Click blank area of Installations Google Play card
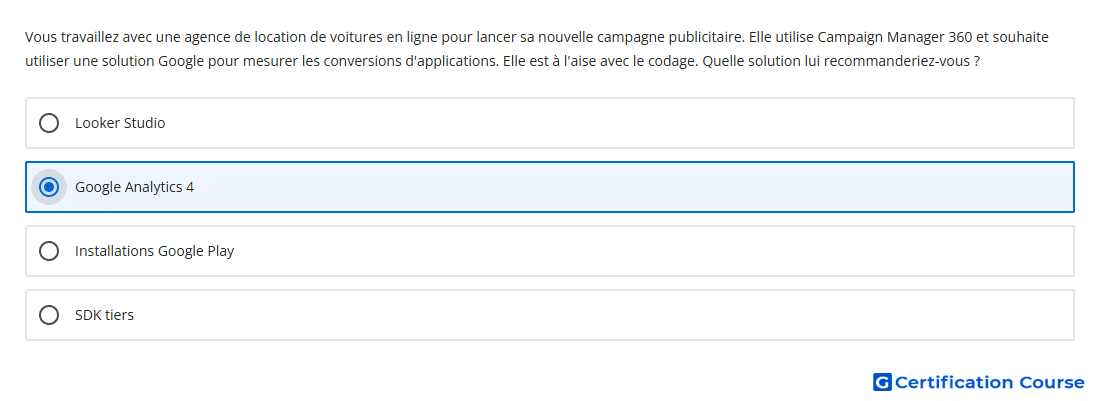 [x=652, y=251]
